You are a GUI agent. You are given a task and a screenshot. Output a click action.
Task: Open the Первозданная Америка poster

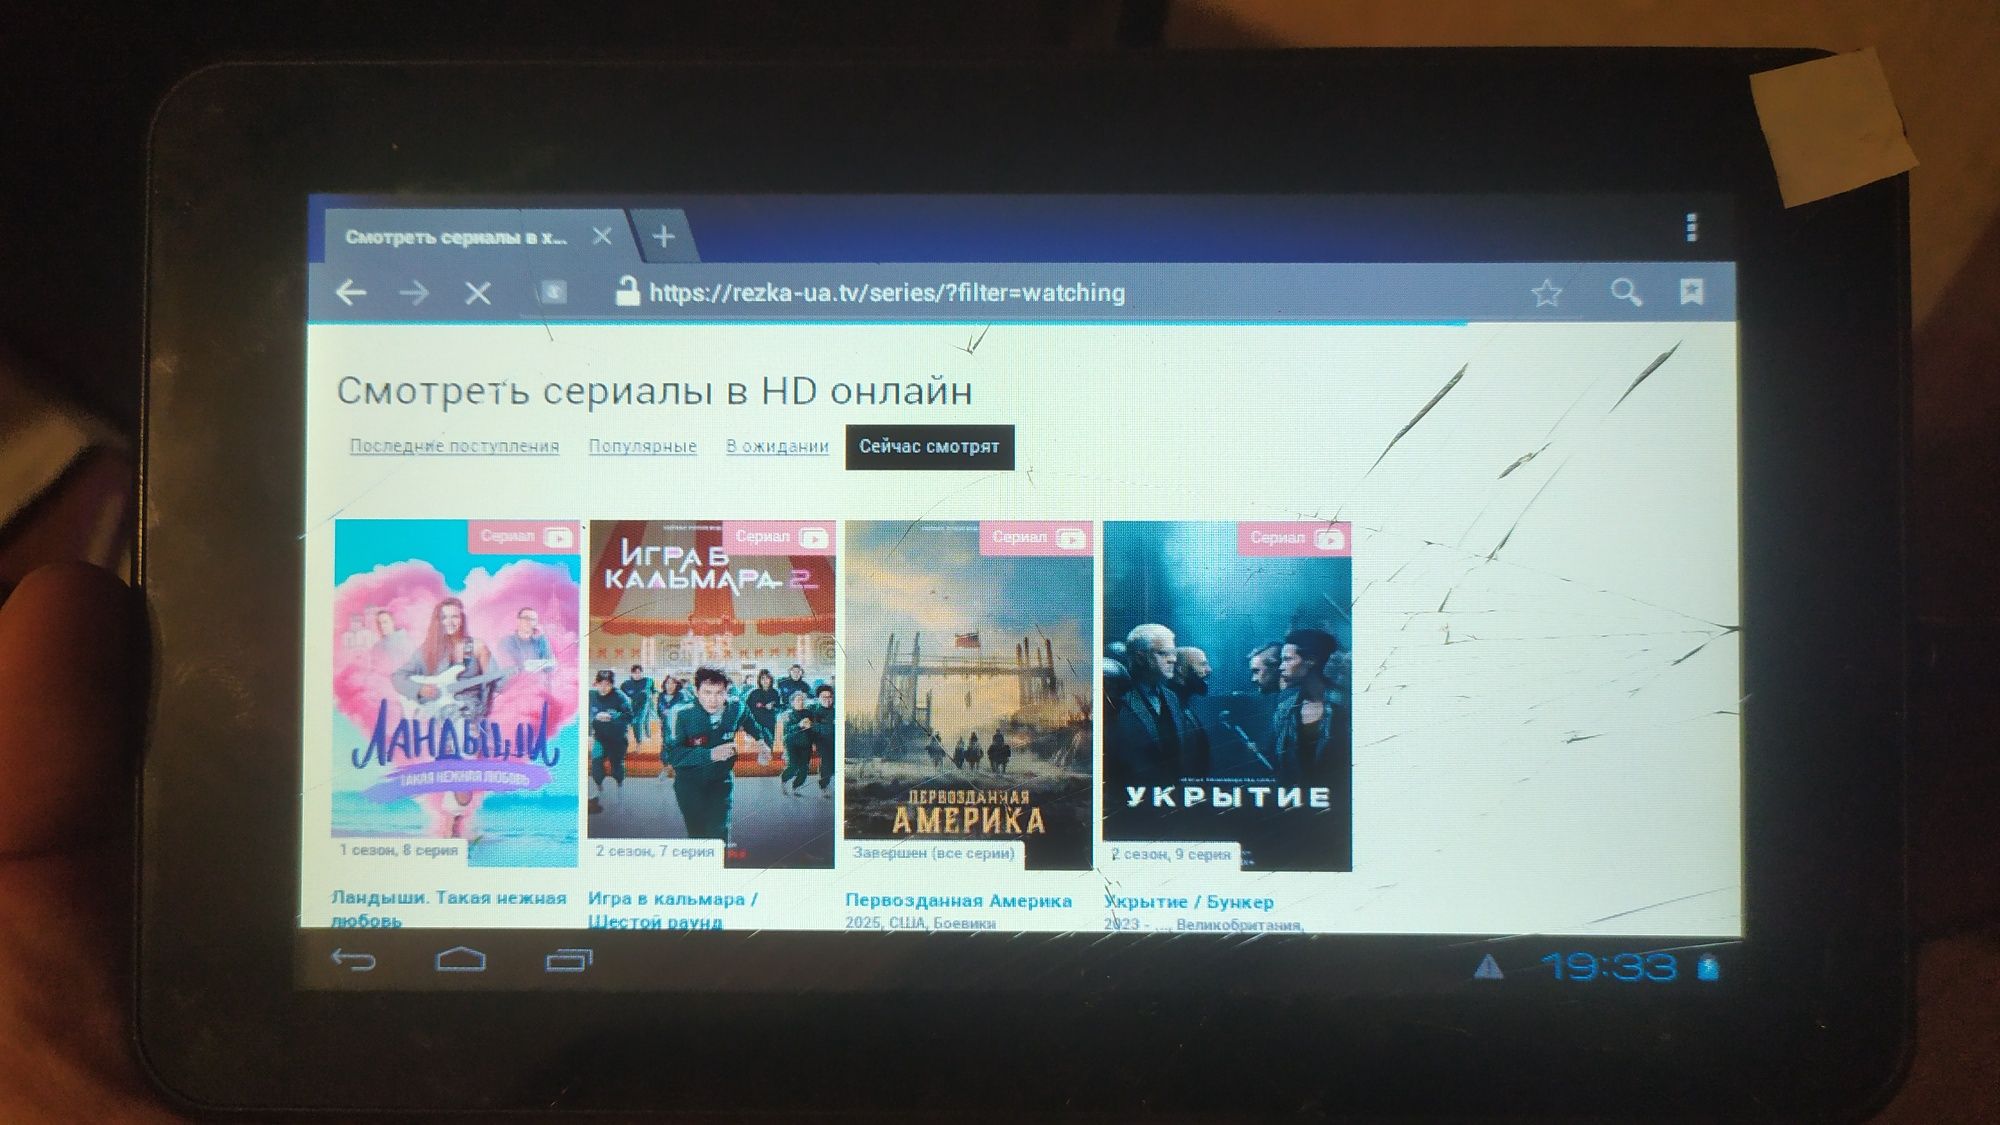968,695
